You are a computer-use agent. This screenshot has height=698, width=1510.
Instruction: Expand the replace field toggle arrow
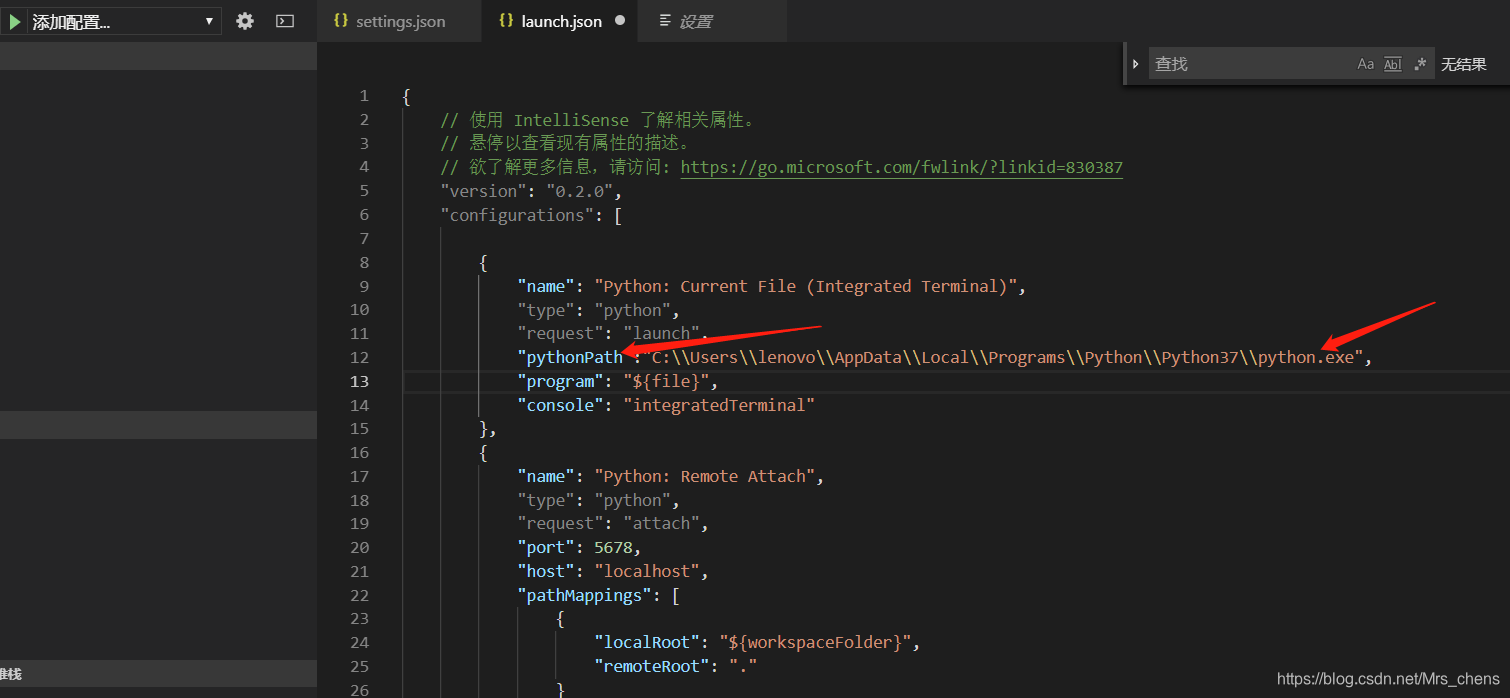(1136, 64)
